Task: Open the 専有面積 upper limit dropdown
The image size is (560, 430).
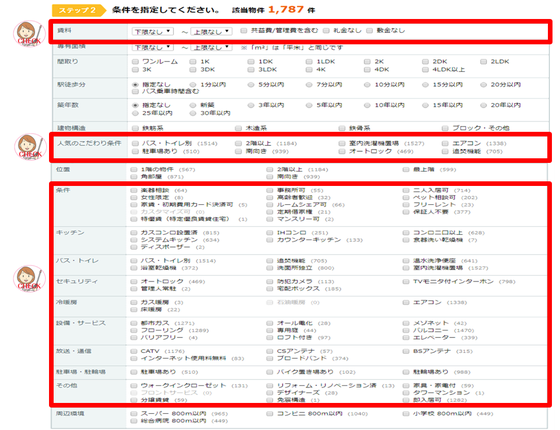Action: coord(211,47)
